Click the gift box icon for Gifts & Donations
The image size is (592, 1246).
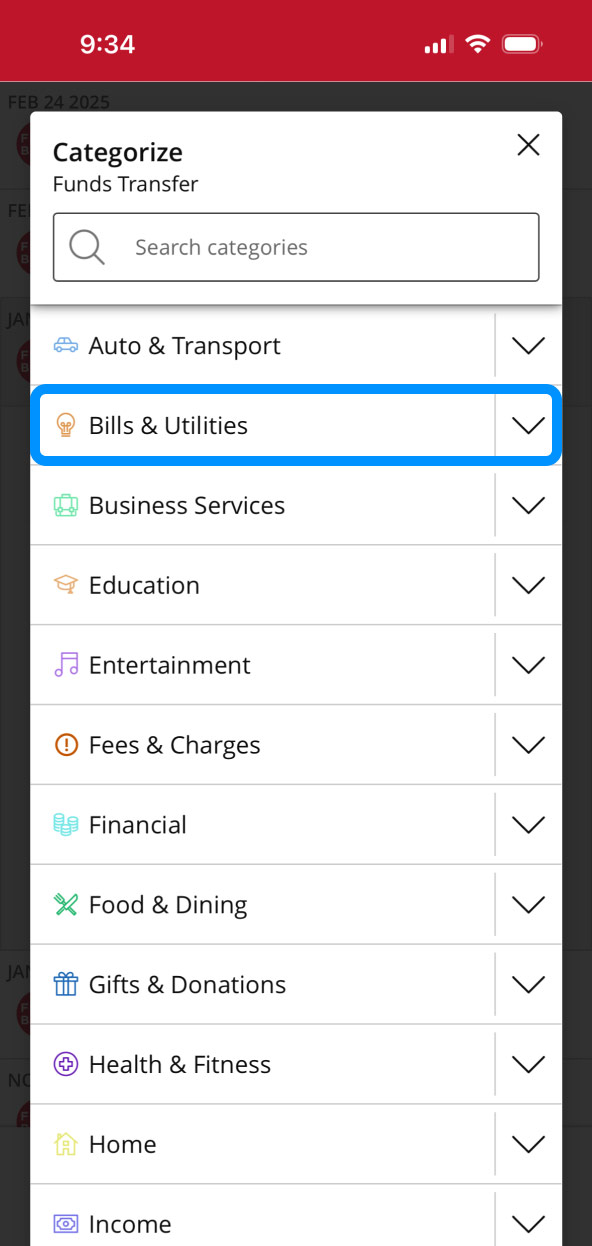click(66, 985)
